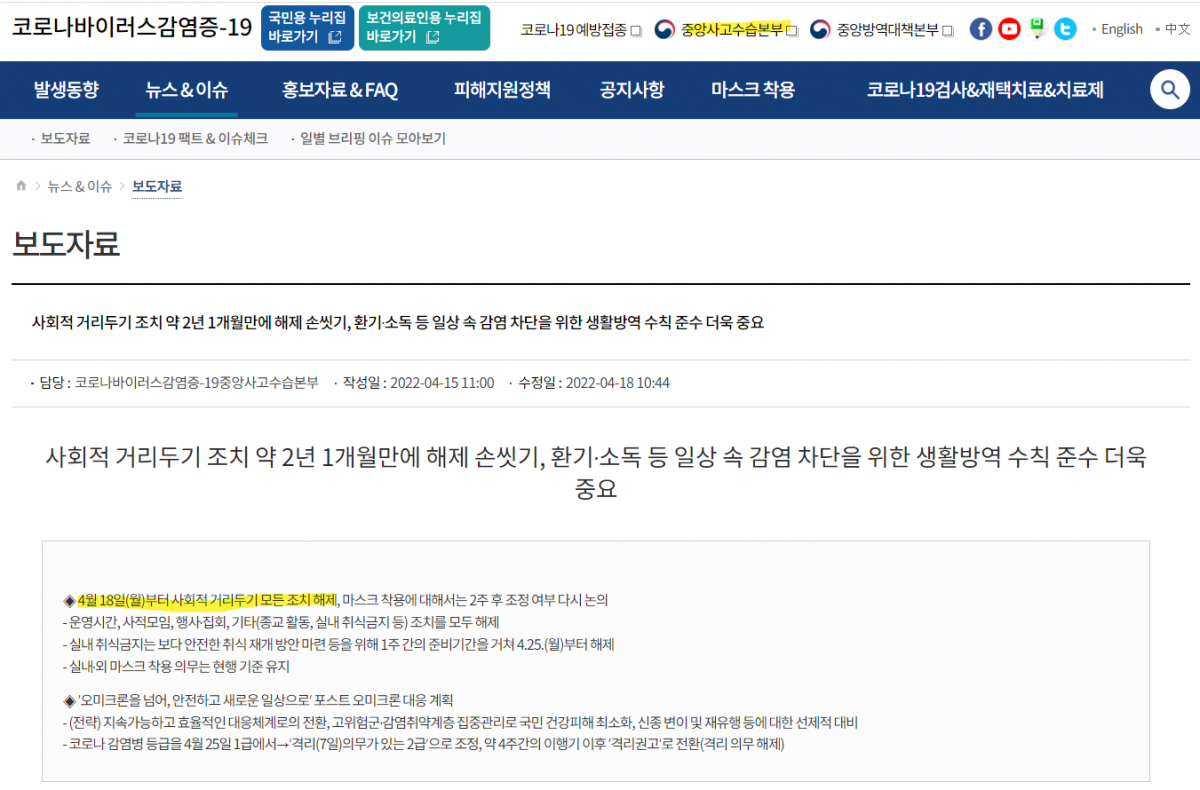Open the 공지사항 main menu

coord(631,90)
